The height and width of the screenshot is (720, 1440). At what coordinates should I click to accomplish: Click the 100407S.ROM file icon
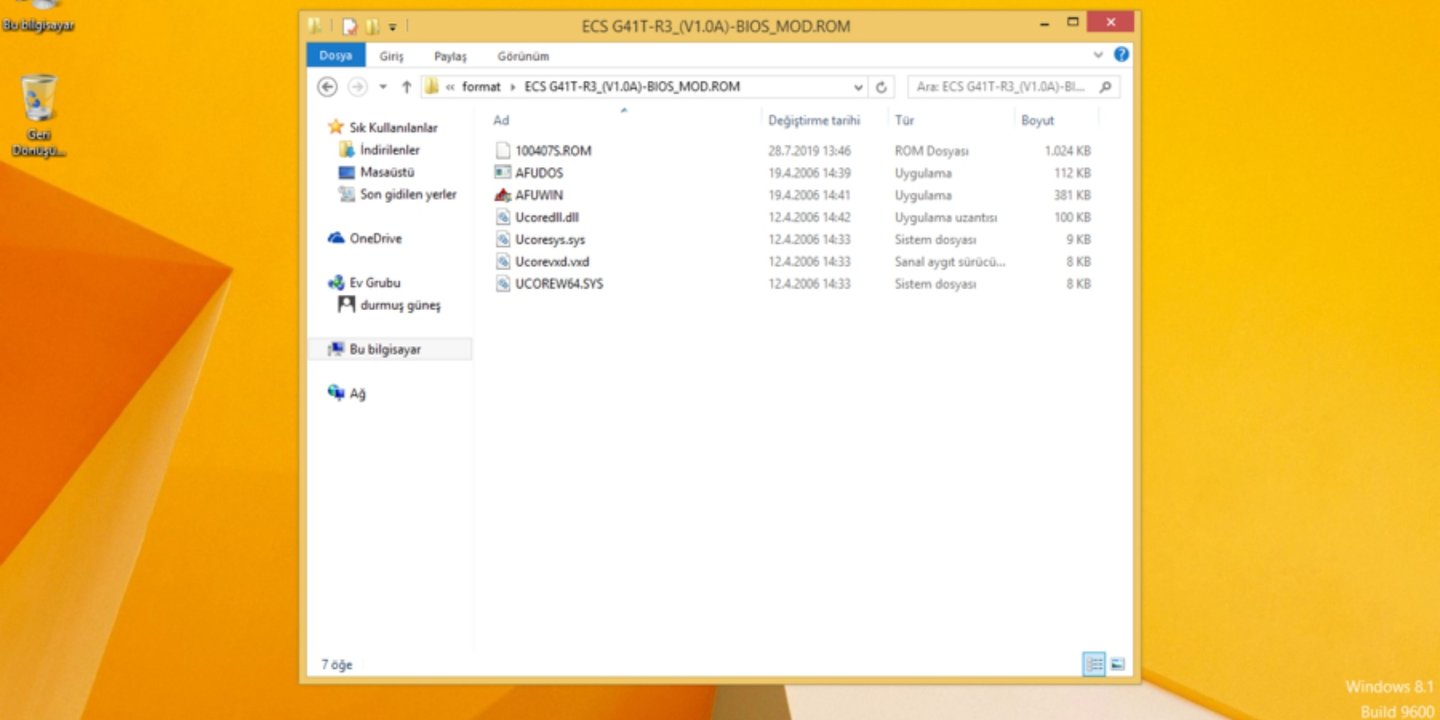[502, 151]
